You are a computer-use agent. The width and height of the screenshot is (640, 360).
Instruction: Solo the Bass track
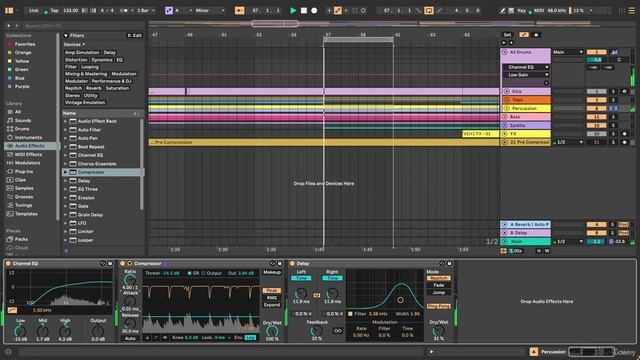pyautogui.click(x=613, y=117)
